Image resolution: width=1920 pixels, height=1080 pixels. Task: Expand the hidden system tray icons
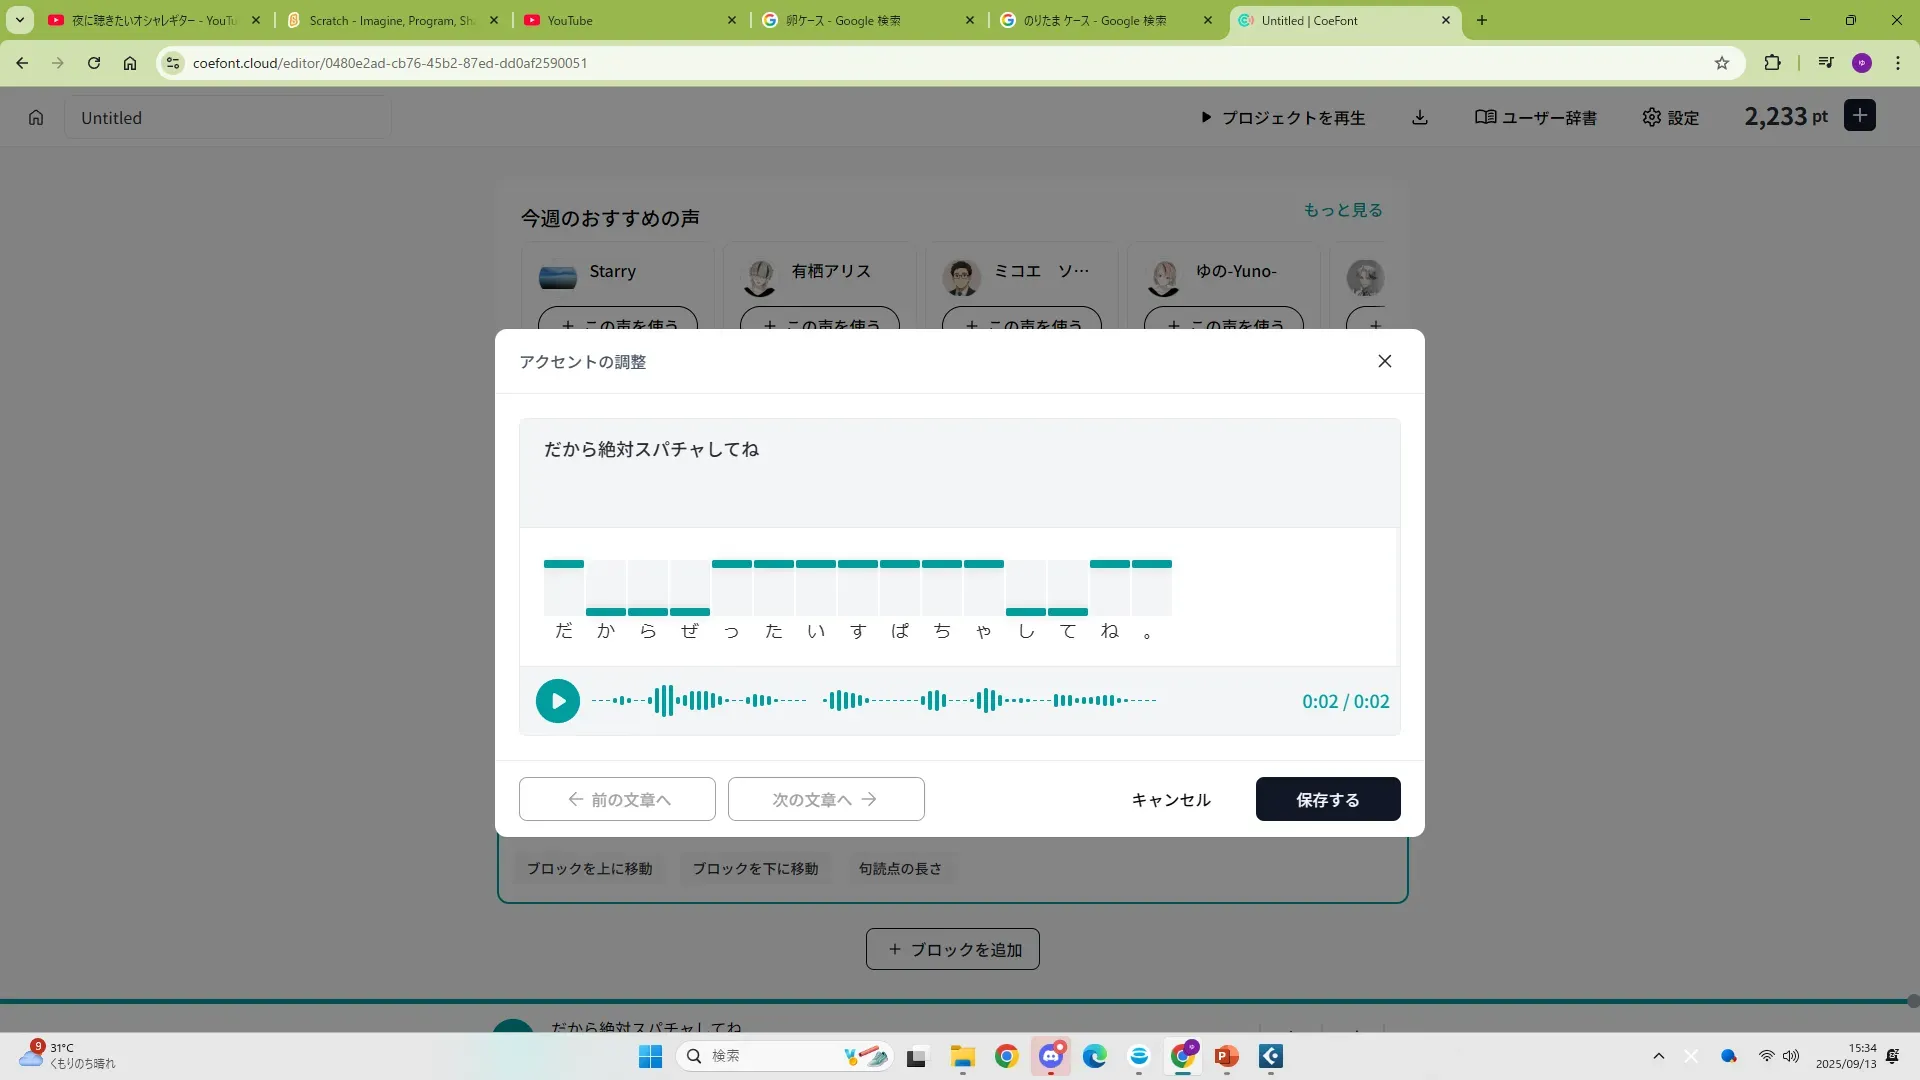click(1658, 1056)
